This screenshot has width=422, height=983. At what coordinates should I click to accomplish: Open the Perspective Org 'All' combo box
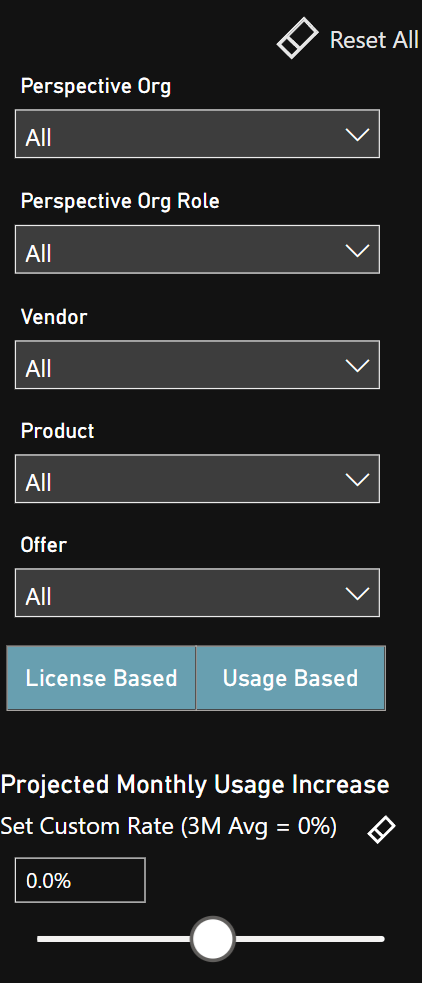[x=198, y=134]
